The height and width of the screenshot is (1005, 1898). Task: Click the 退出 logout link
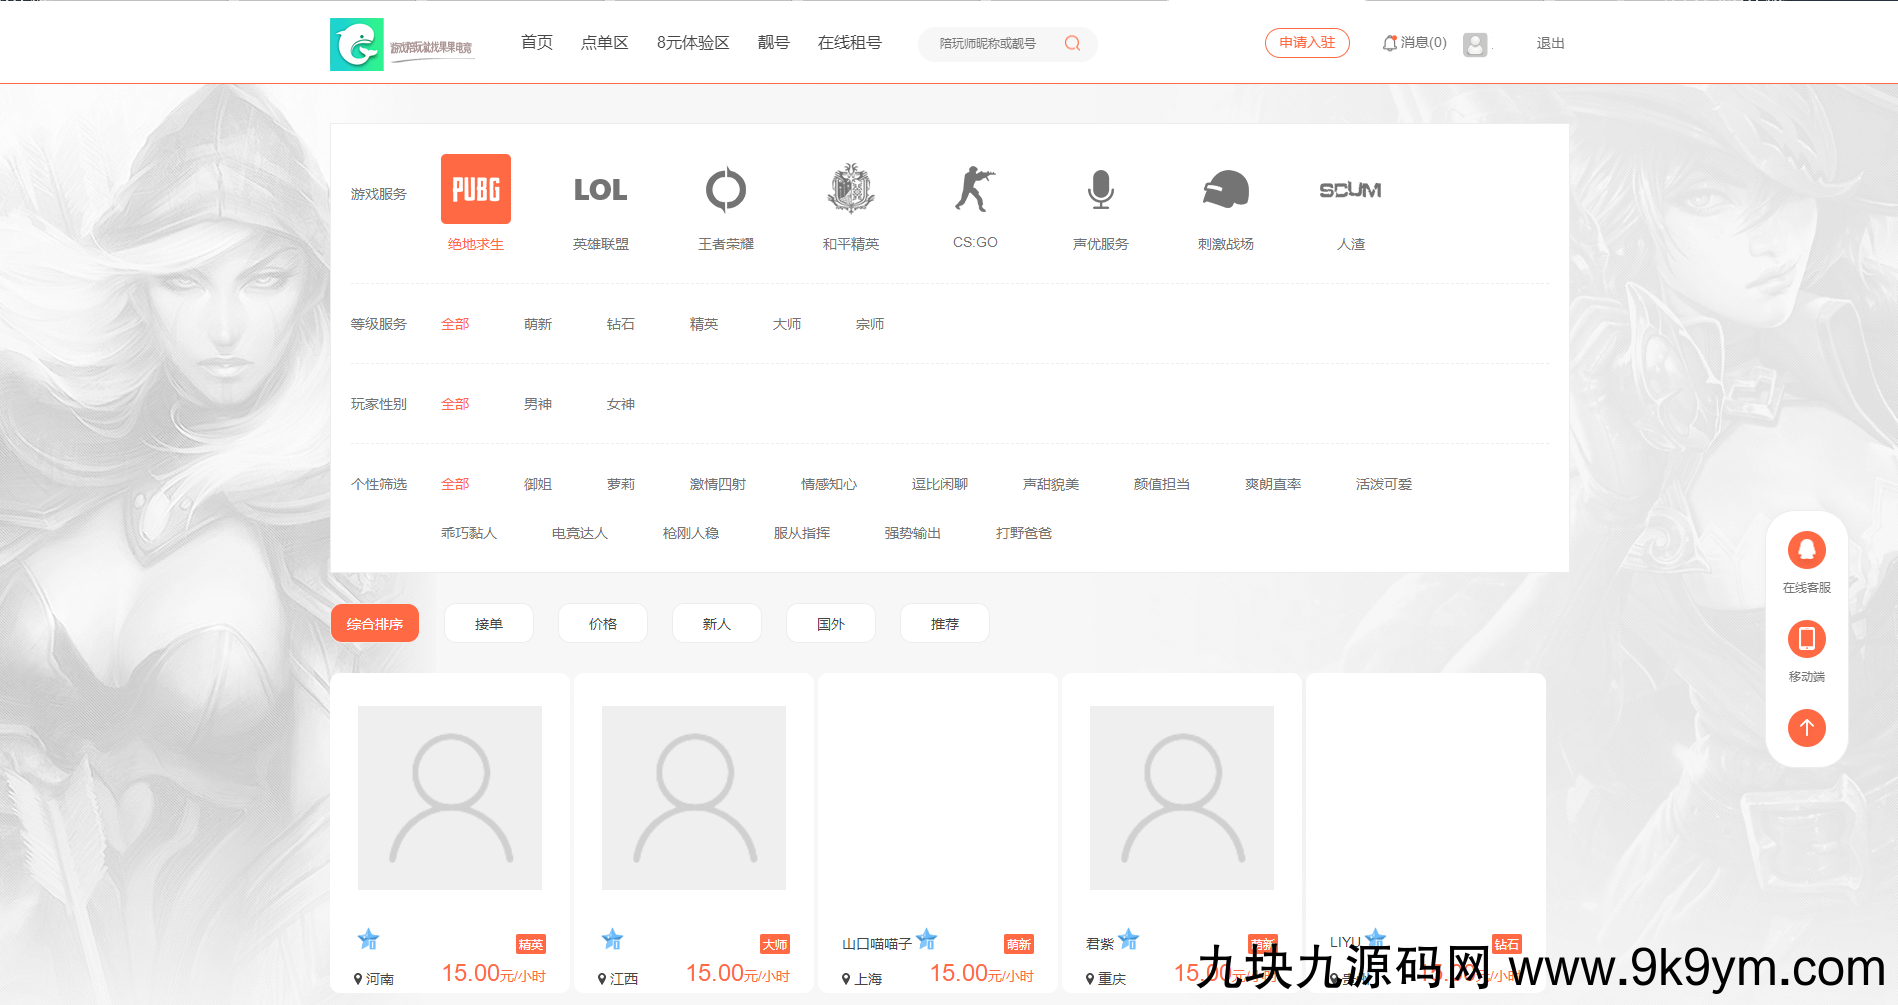[x=1550, y=43]
